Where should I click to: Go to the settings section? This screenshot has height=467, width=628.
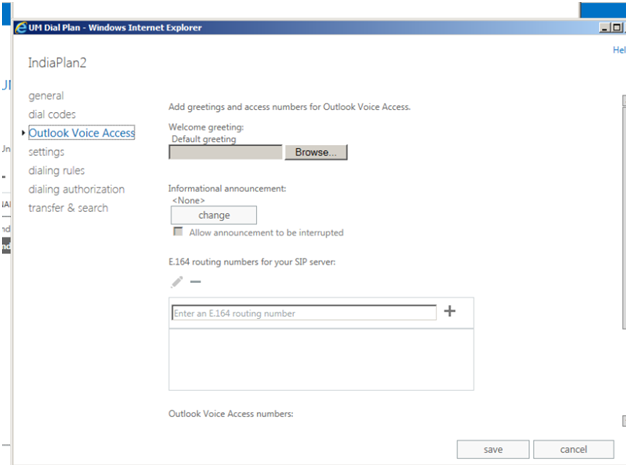pos(47,152)
